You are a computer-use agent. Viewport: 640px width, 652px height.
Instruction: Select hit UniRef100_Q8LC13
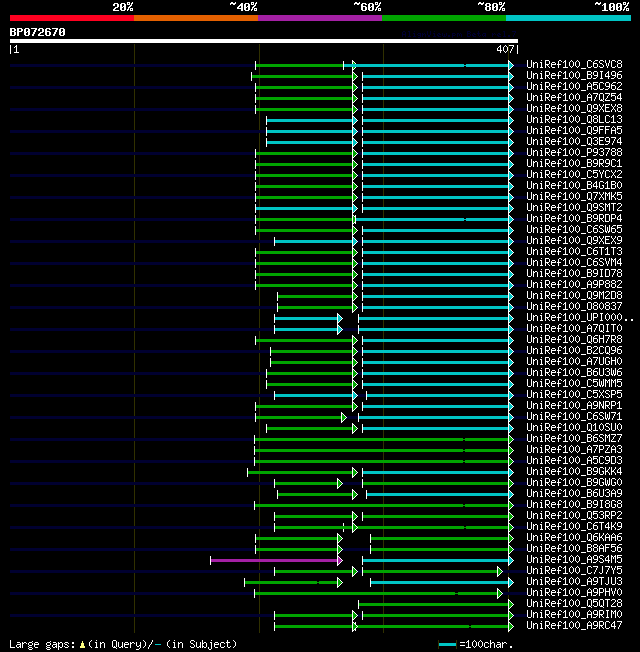click(x=574, y=119)
